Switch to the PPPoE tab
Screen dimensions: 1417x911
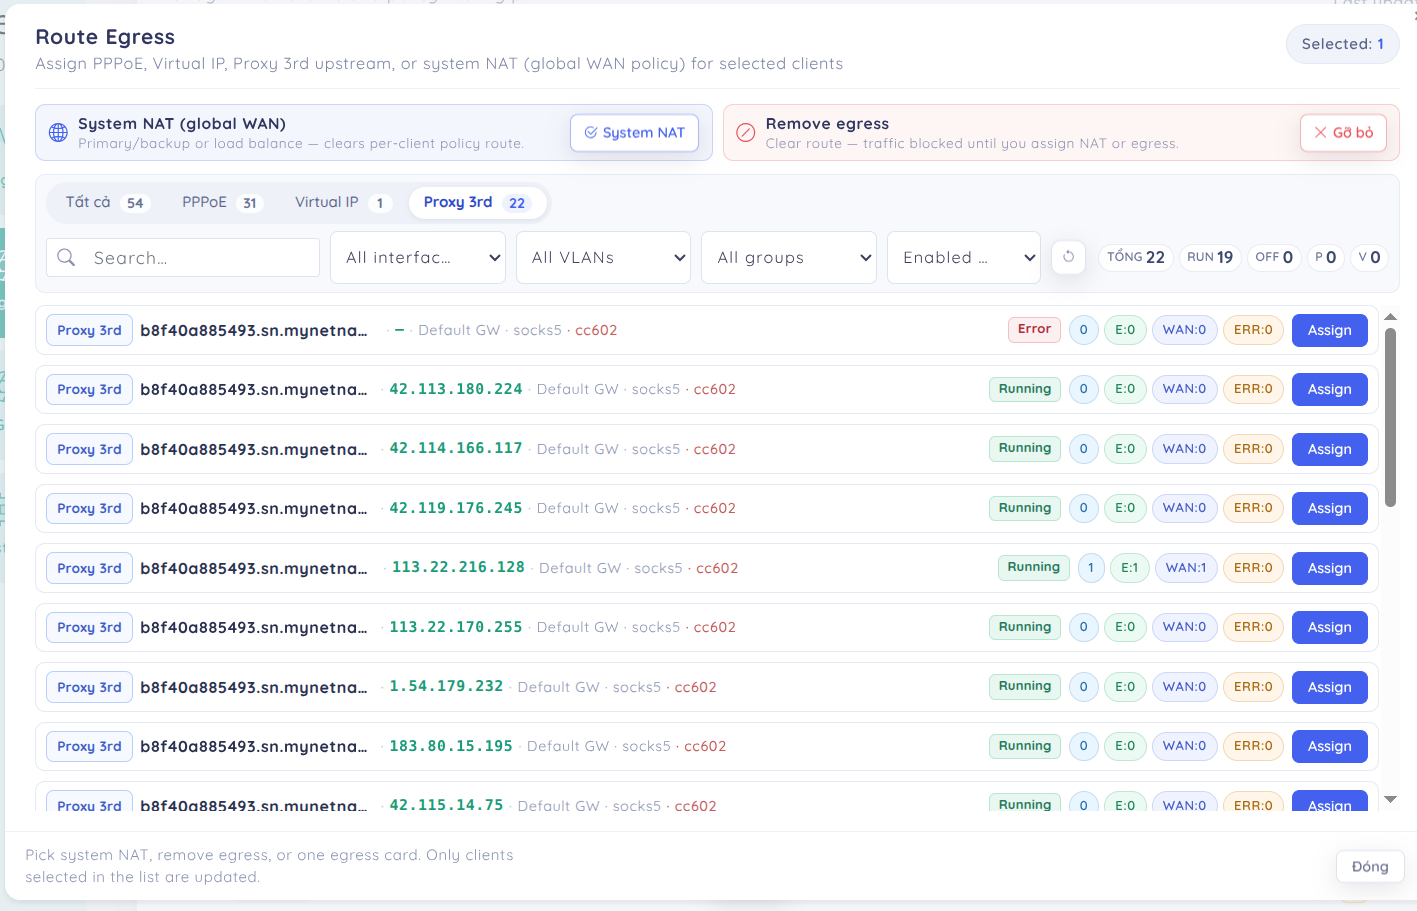pos(222,202)
